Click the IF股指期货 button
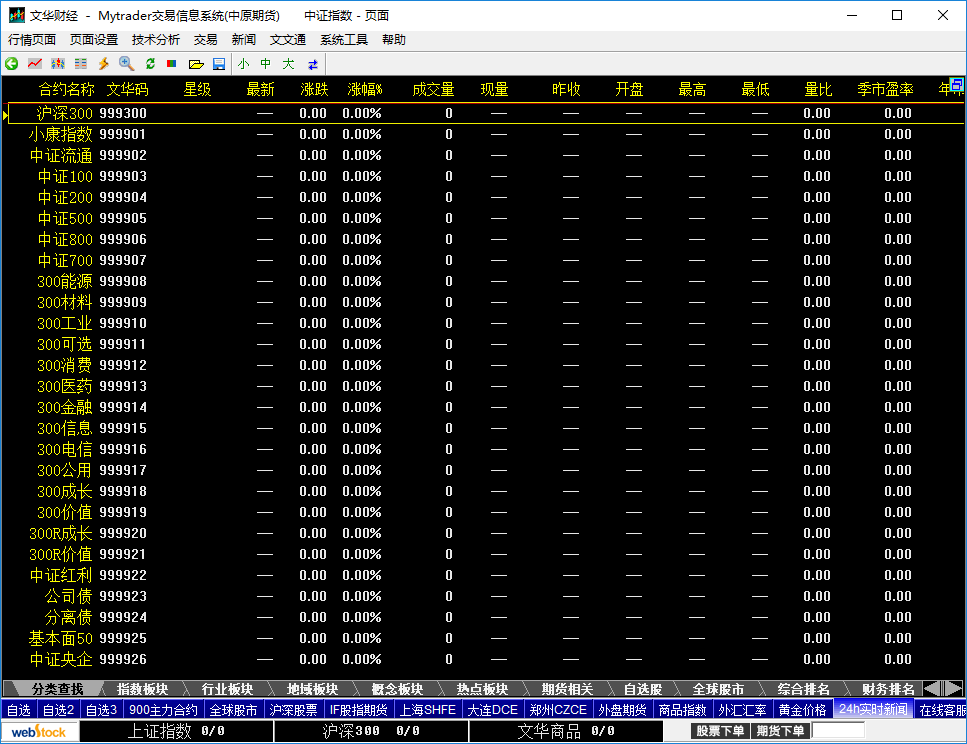 pyautogui.click(x=358, y=710)
